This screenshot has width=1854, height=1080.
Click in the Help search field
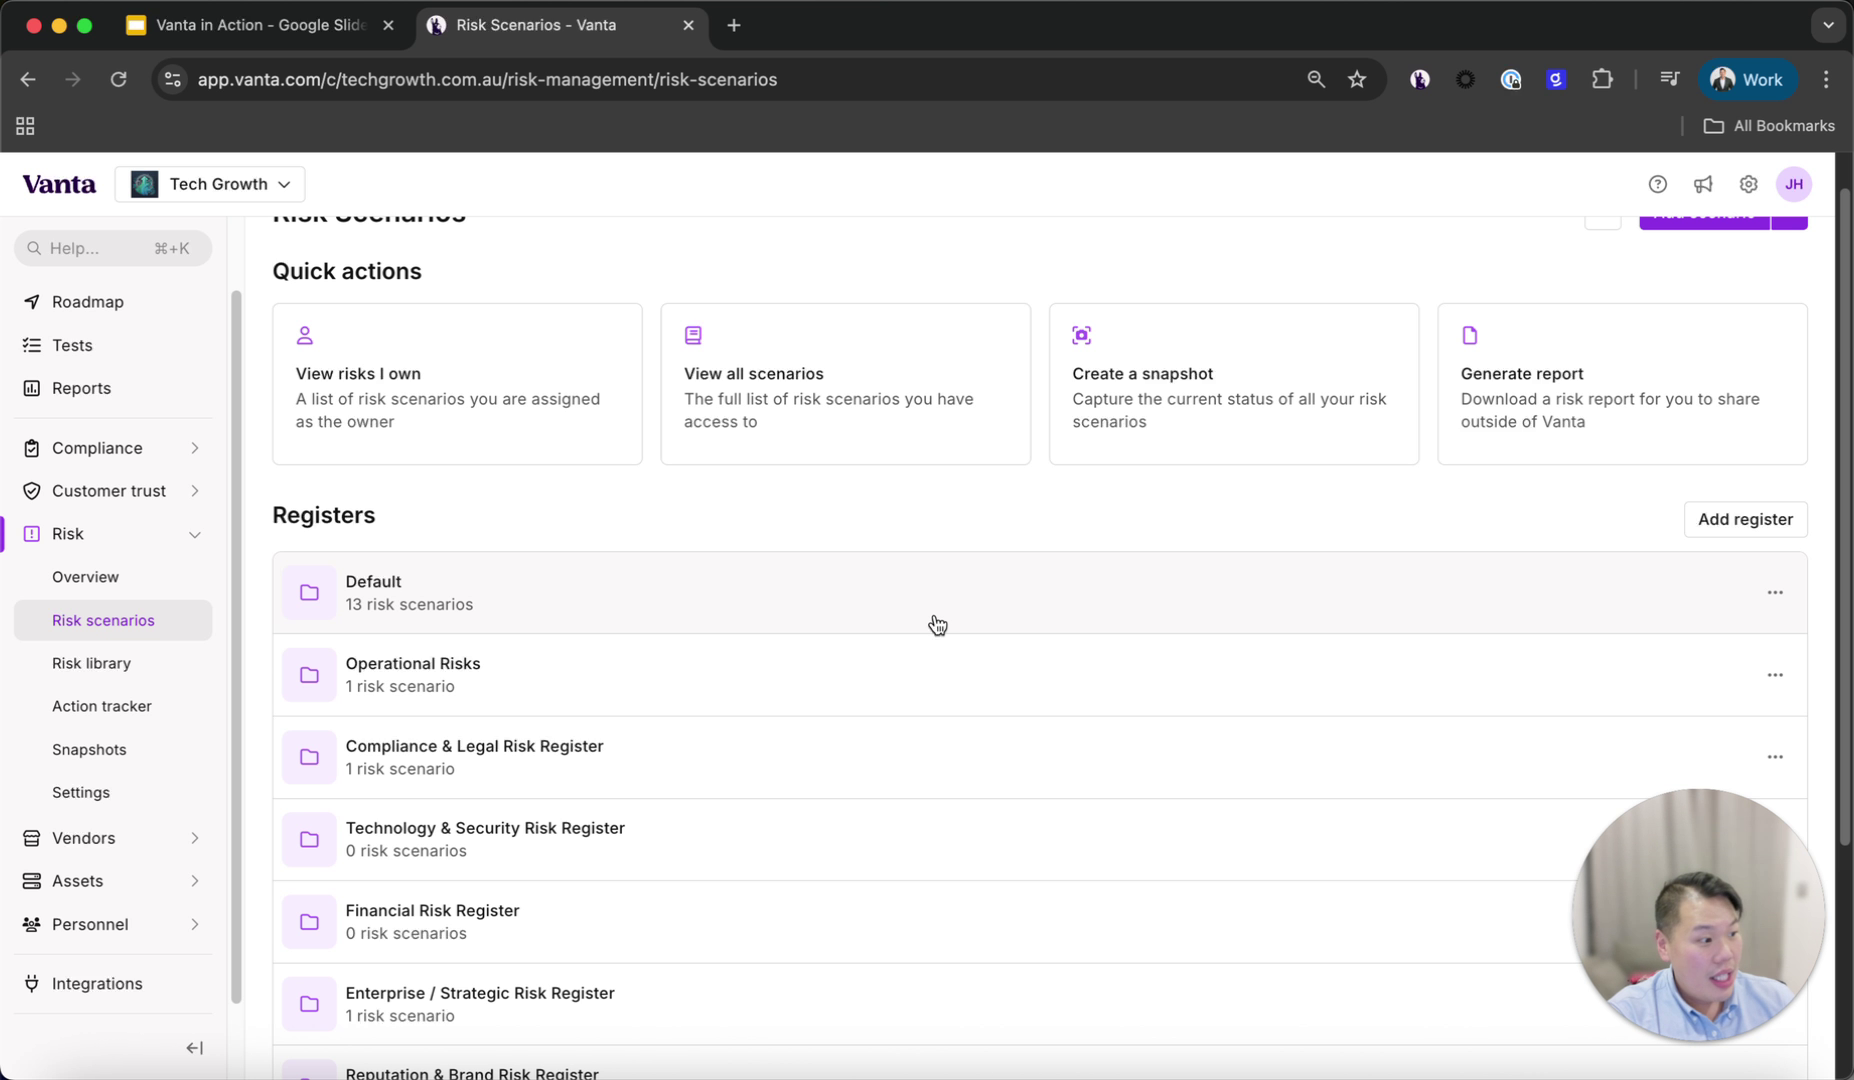click(x=110, y=248)
